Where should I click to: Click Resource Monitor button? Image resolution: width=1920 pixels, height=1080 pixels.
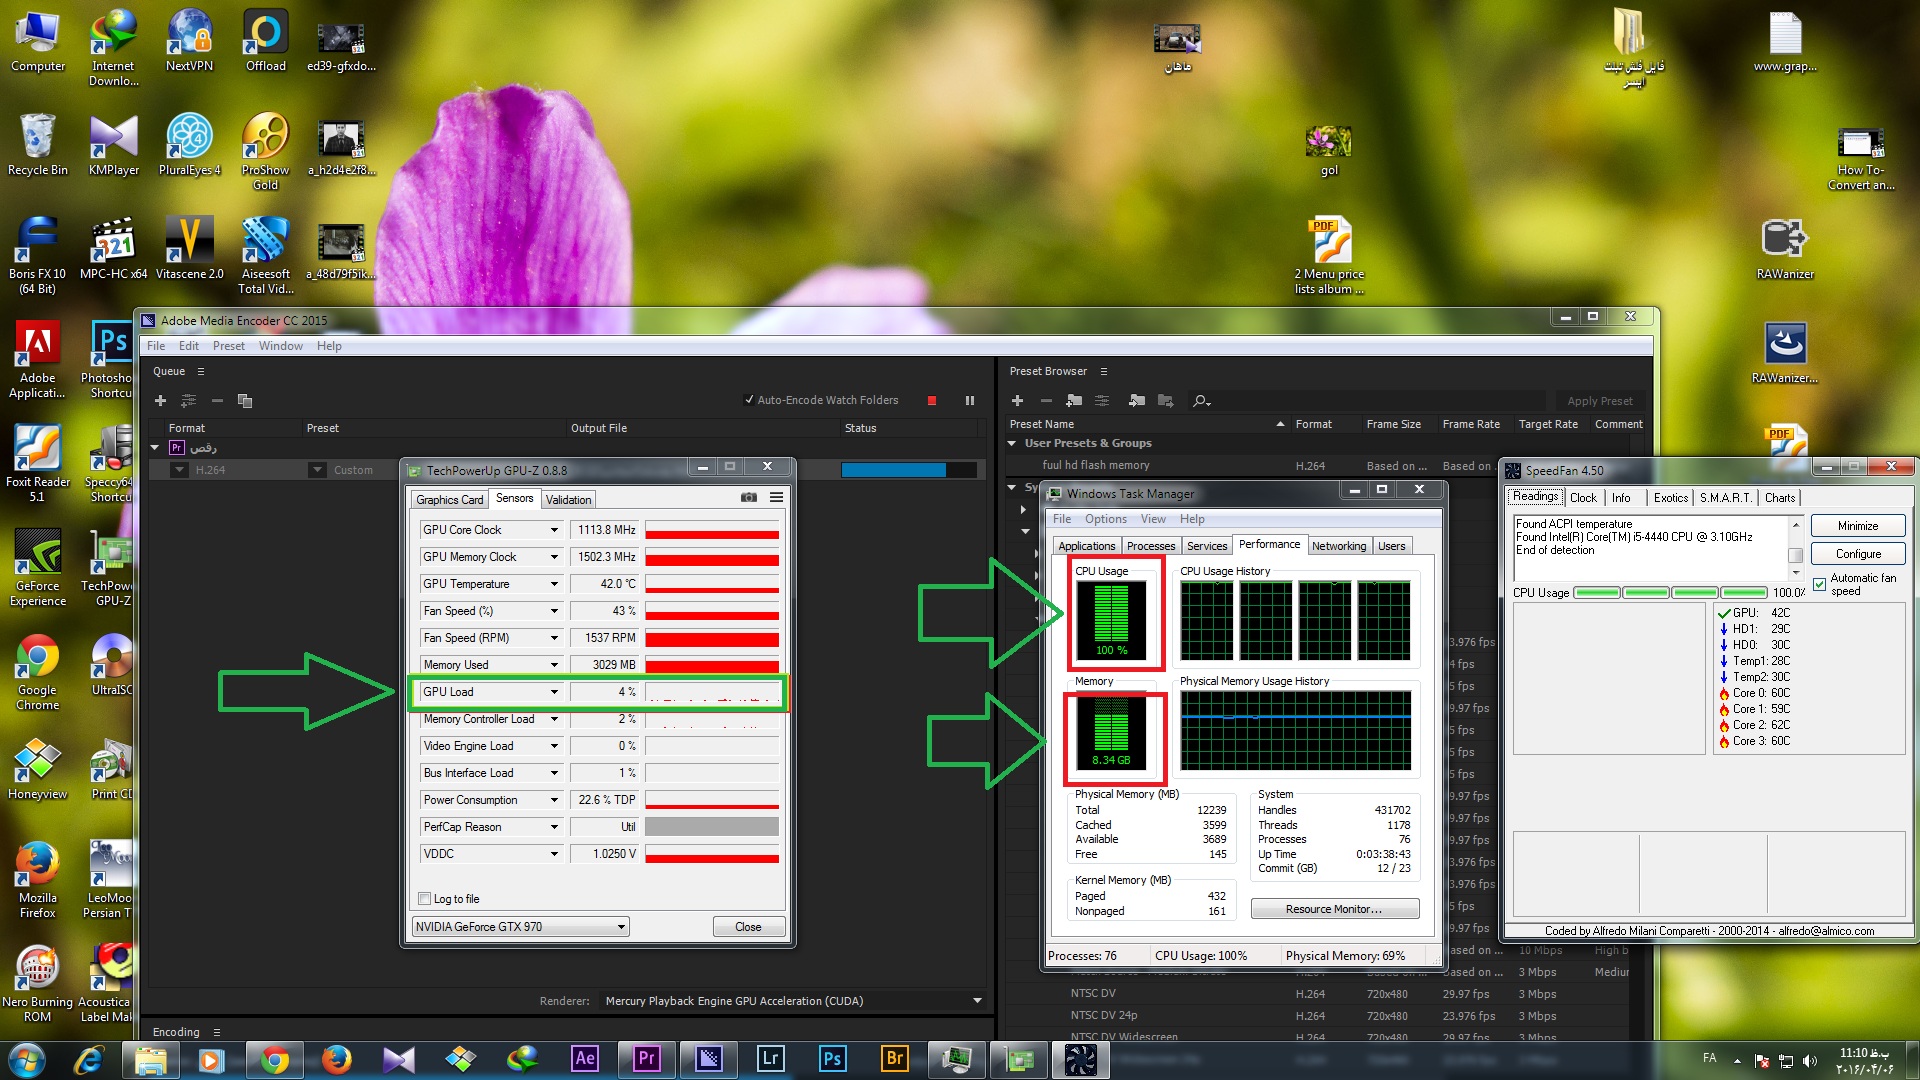(x=1334, y=909)
